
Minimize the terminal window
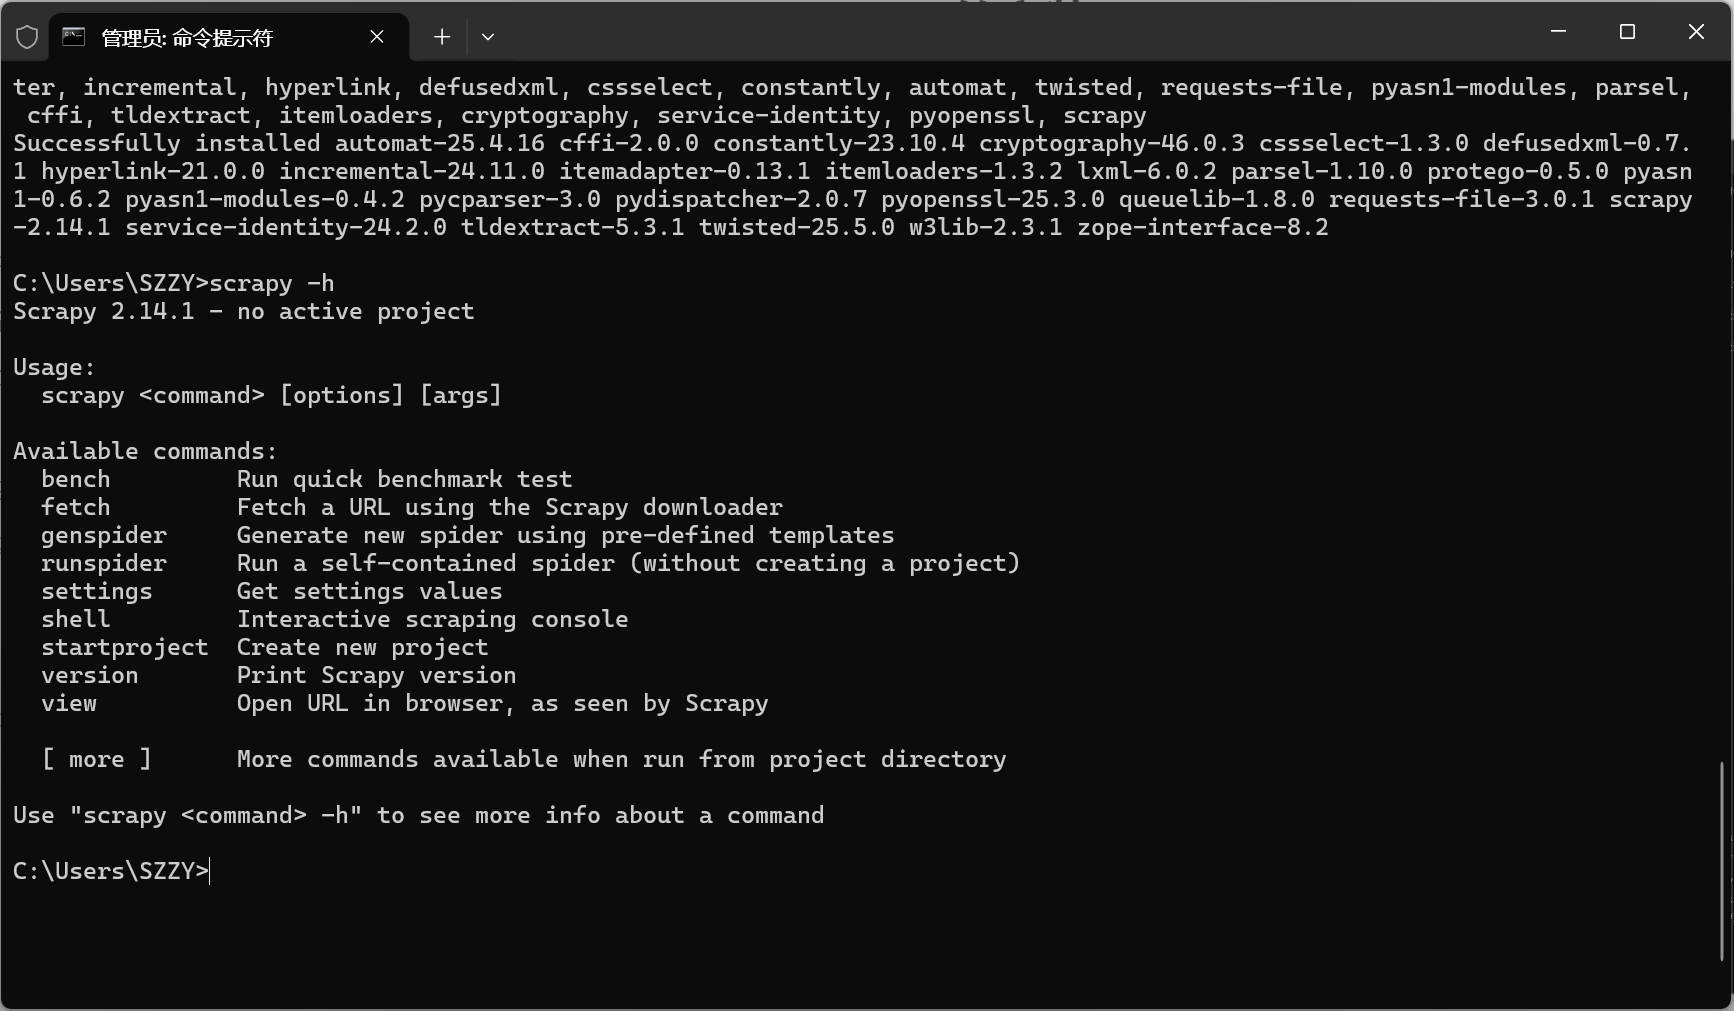click(x=1558, y=32)
